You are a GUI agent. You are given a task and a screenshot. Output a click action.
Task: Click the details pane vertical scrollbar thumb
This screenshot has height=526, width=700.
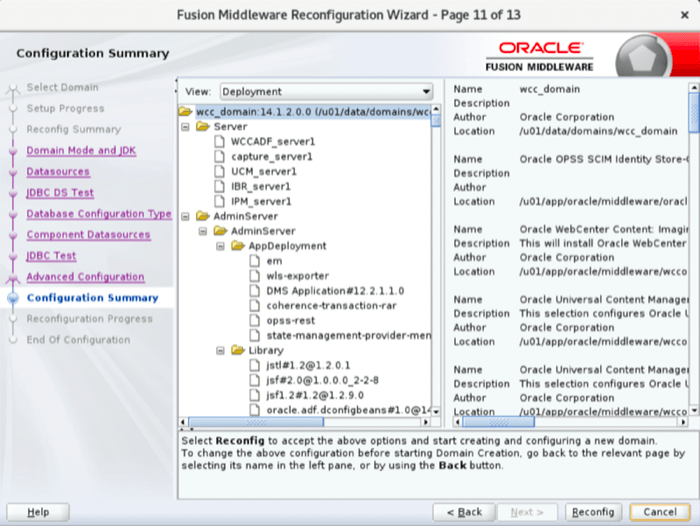[694, 113]
